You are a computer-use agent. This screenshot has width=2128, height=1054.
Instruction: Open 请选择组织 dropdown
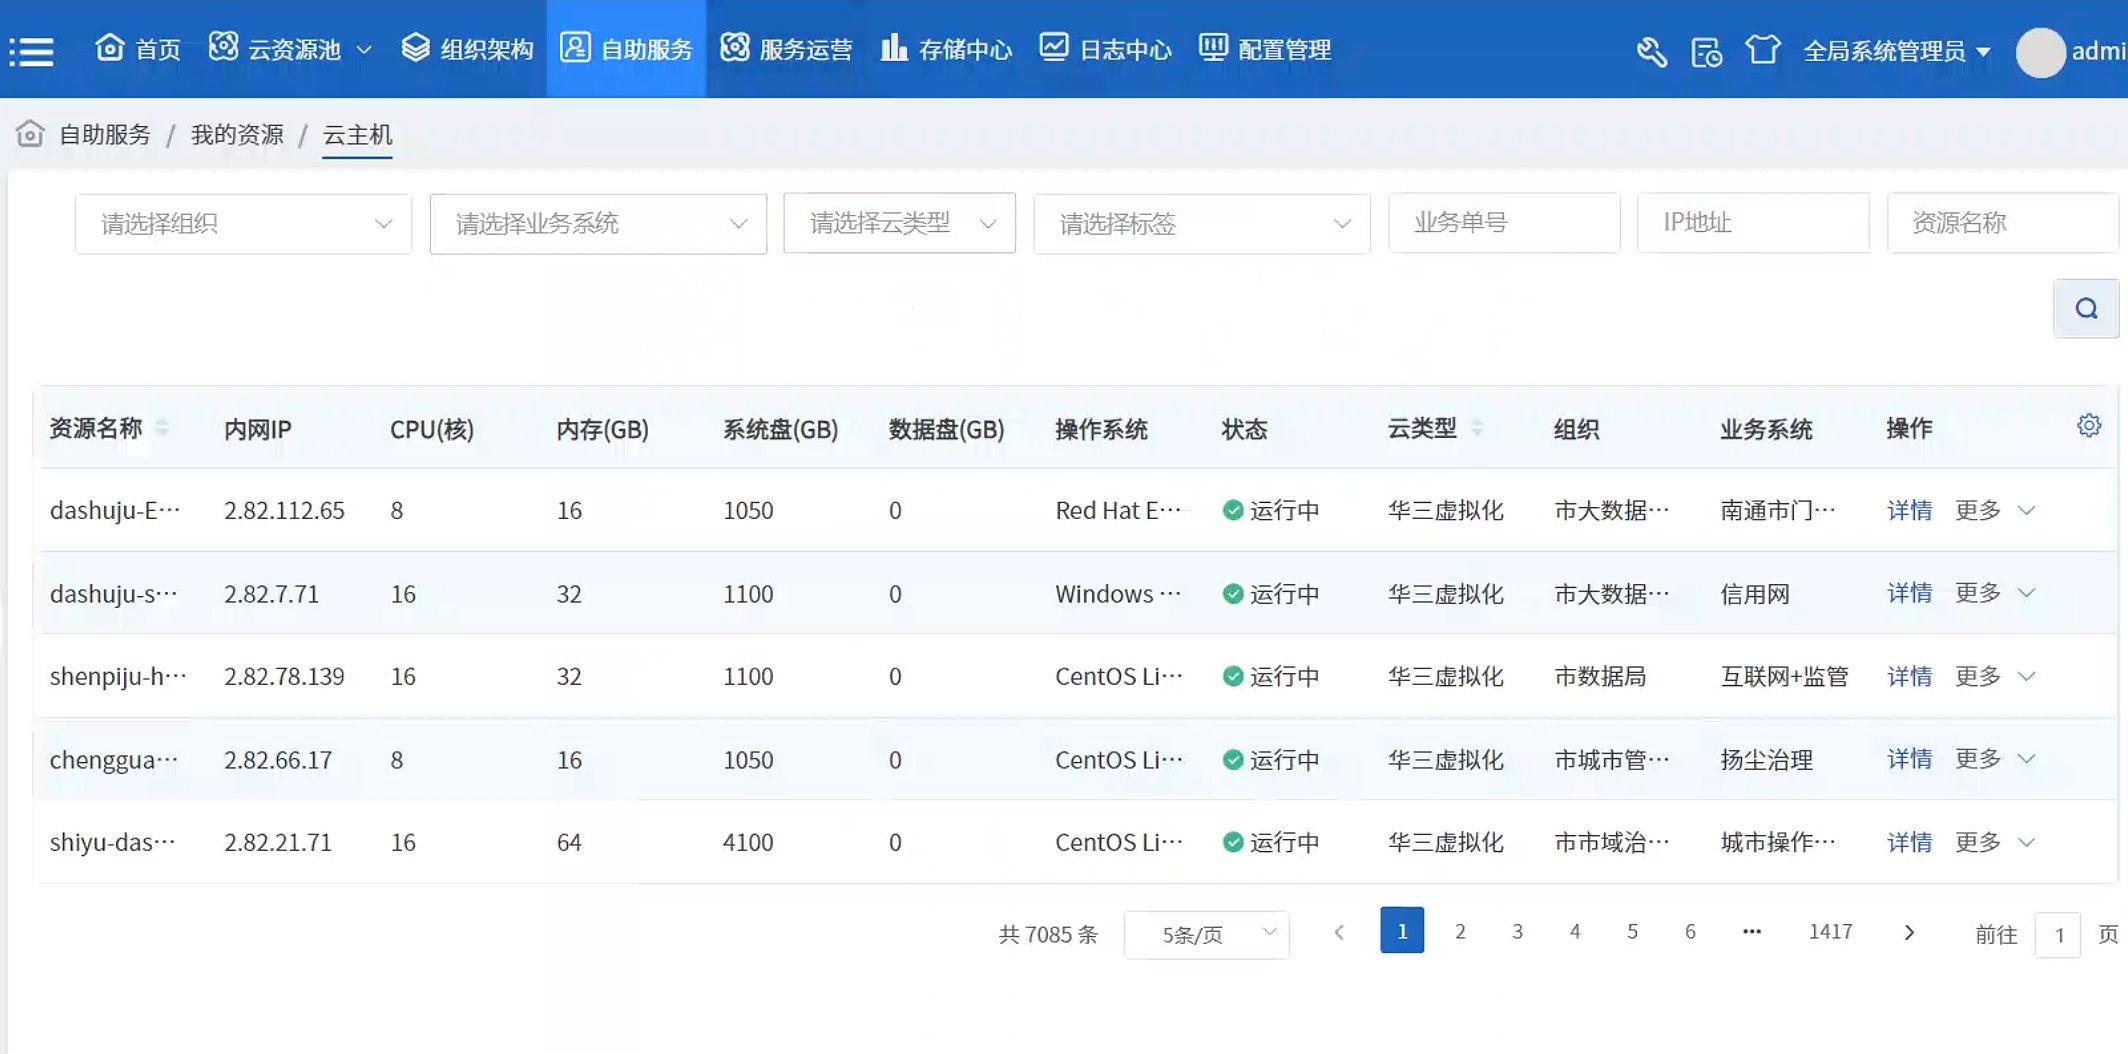[243, 224]
